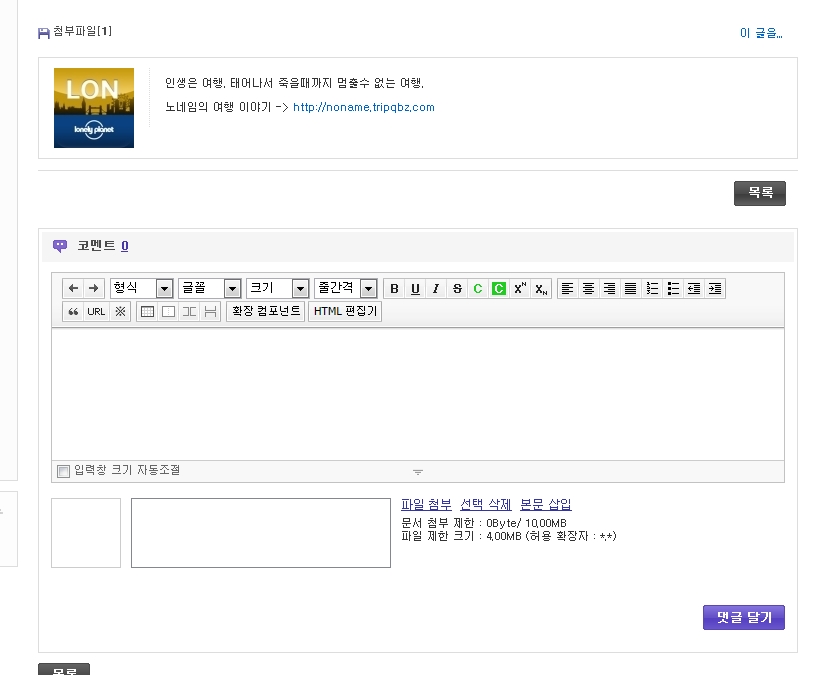Image resolution: width=814 pixels, height=675 pixels.
Task: Click the table cell properties icon
Action: pyautogui.click(x=168, y=312)
